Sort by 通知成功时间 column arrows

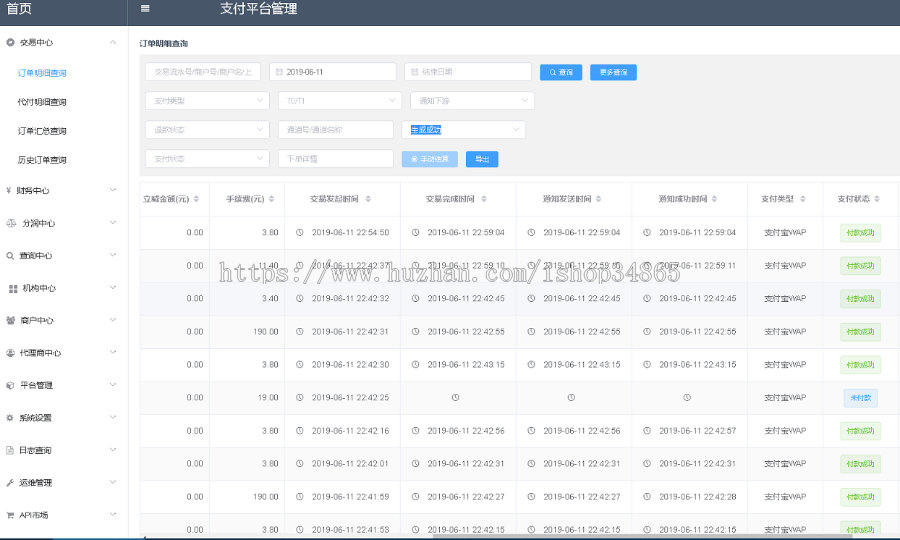click(715, 199)
